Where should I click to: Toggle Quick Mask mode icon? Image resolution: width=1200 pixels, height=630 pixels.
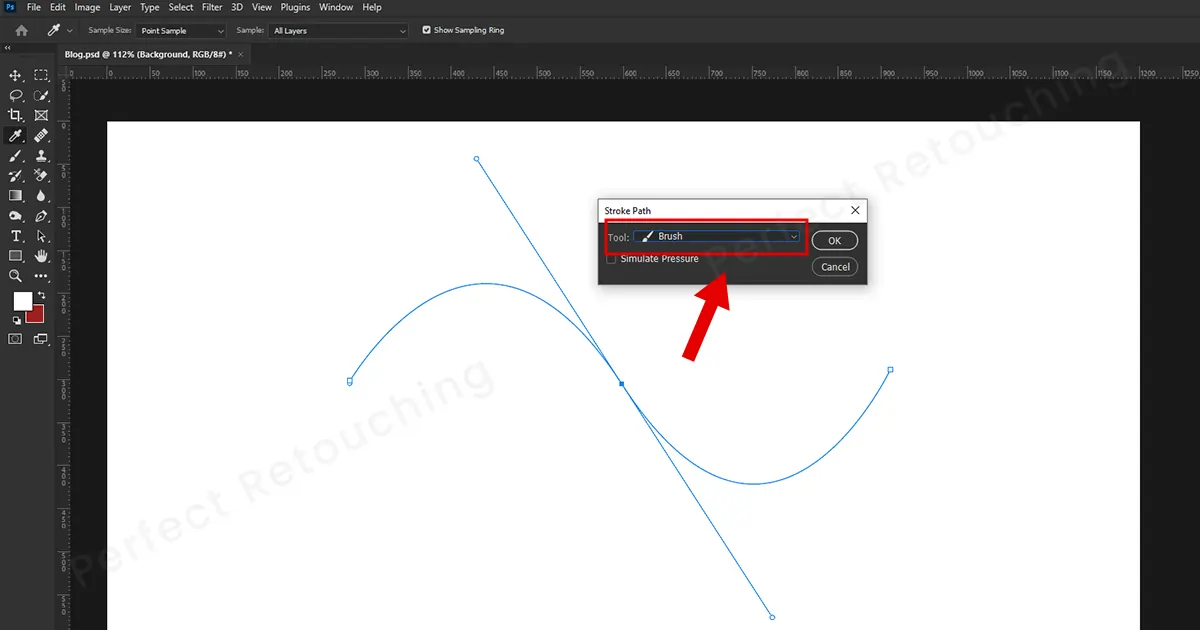pos(16,339)
